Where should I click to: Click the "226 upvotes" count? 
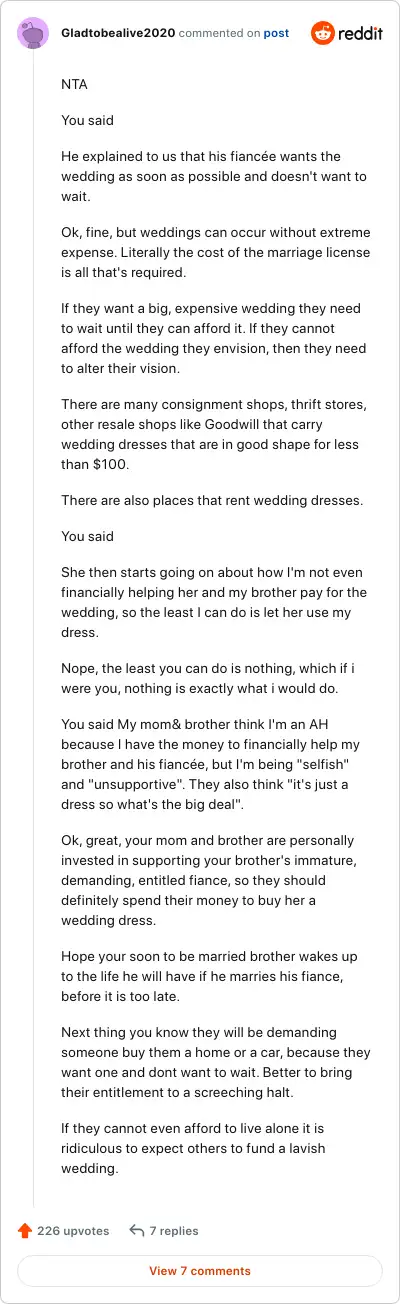tap(73, 1231)
